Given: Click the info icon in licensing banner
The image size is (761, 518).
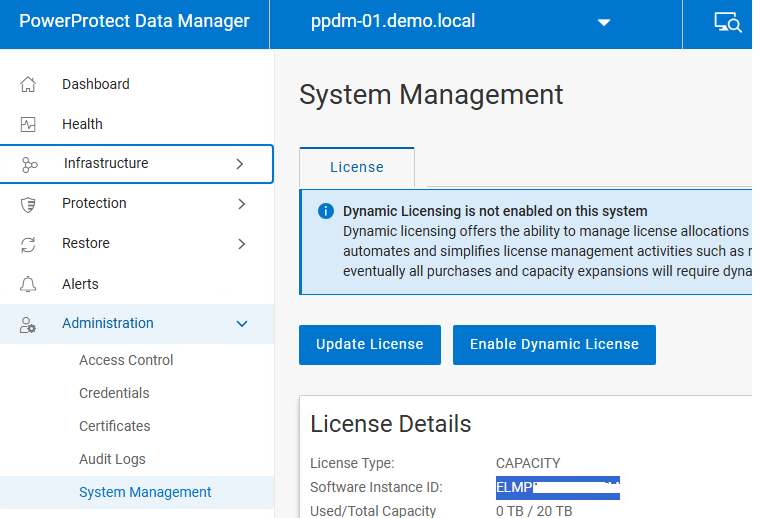Looking at the screenshot, I should [326, 211].
